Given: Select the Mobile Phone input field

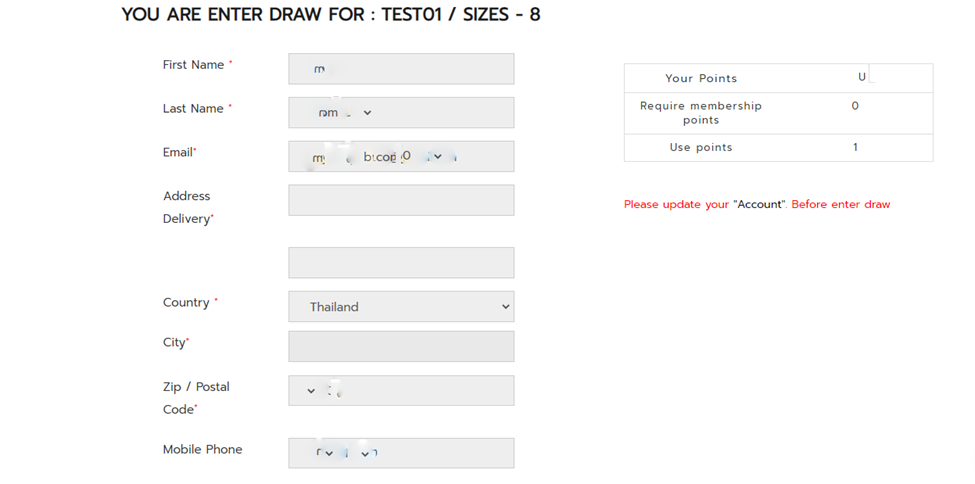Looking at the screenshot, I should pyautogui.click(x=401, y=453).
